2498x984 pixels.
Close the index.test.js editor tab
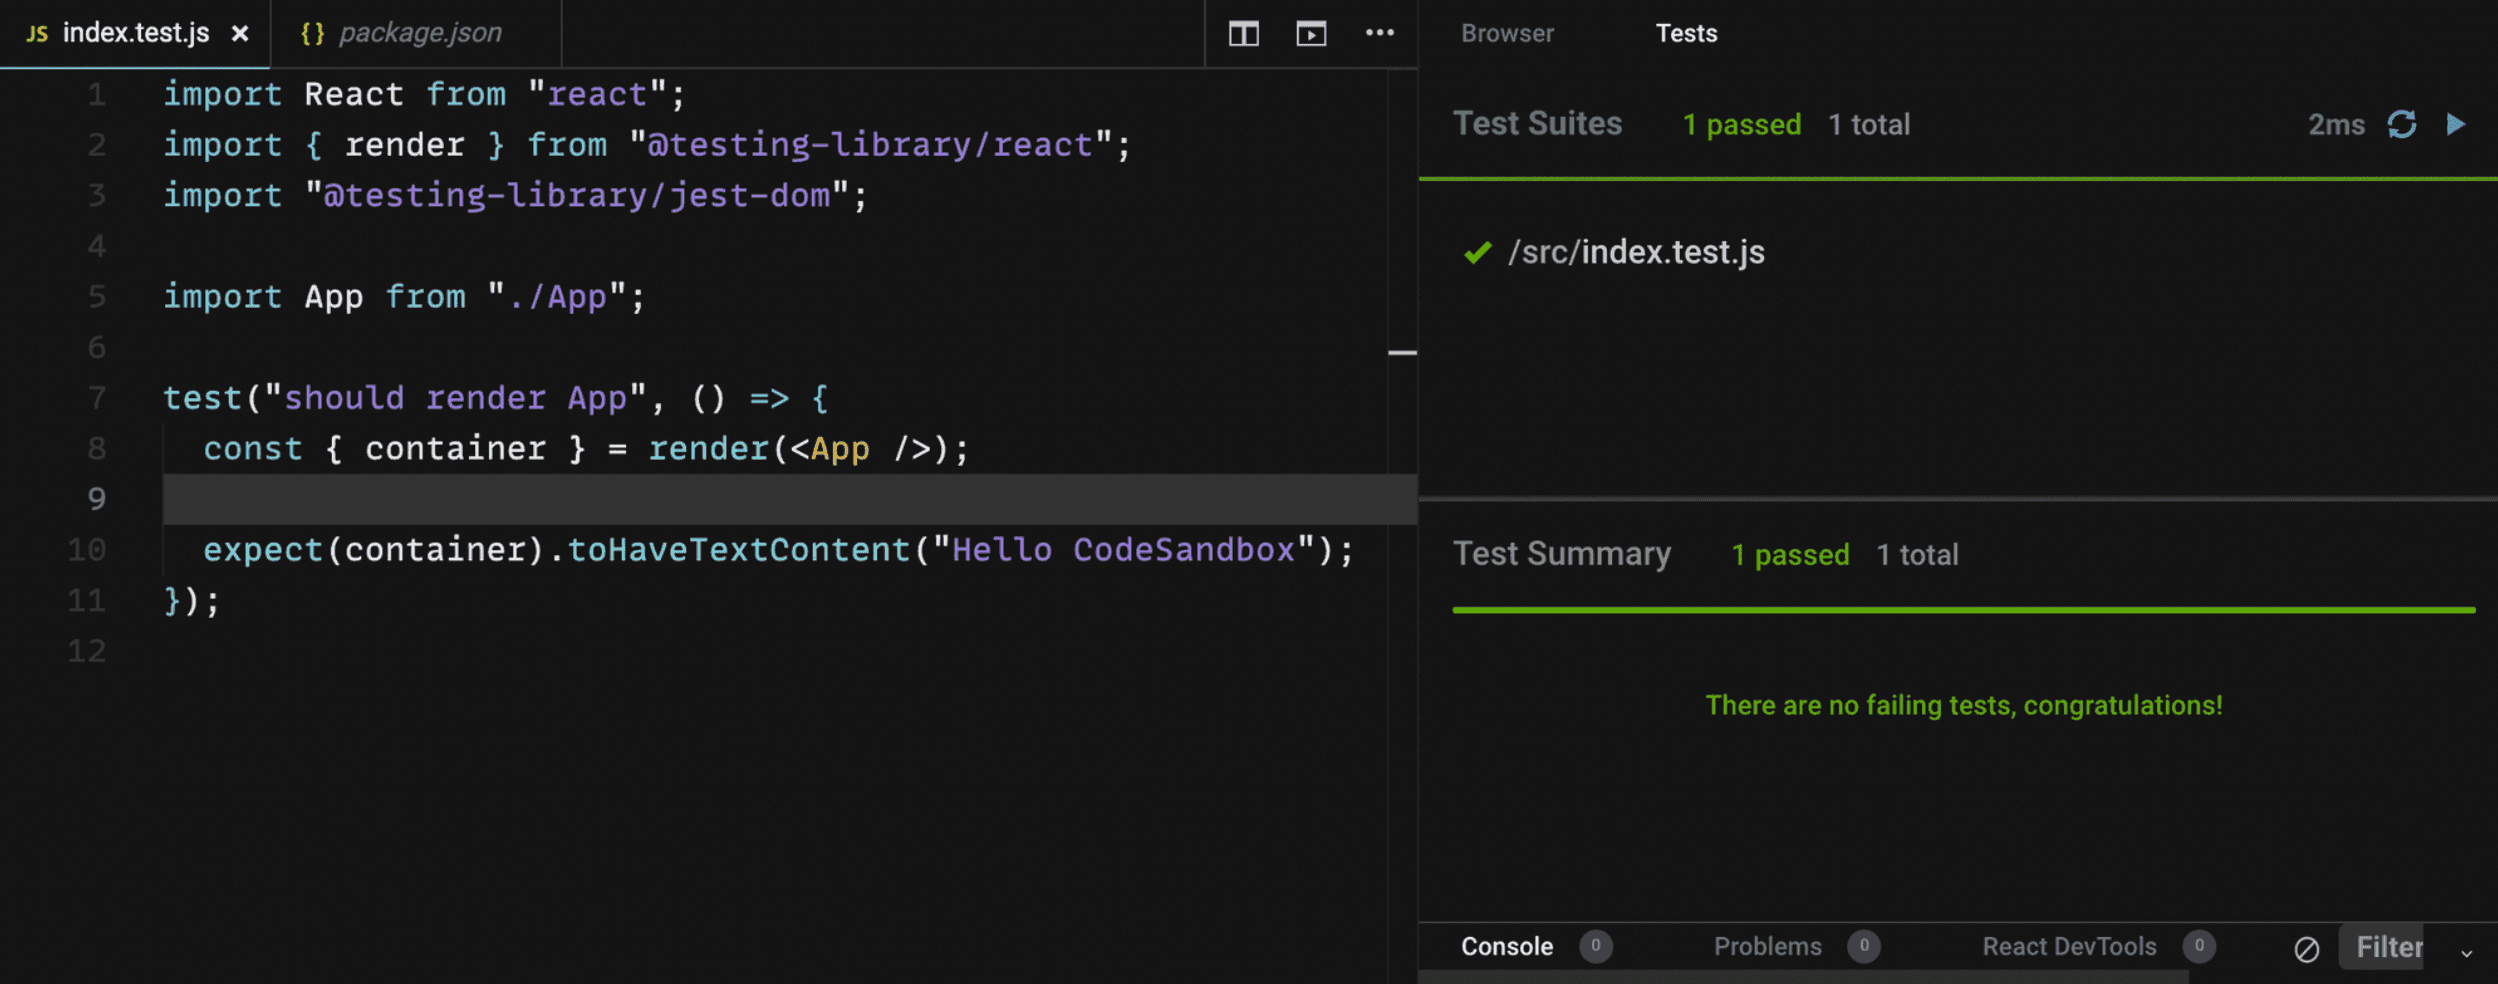pyautogui.click(x=240, y=33)
